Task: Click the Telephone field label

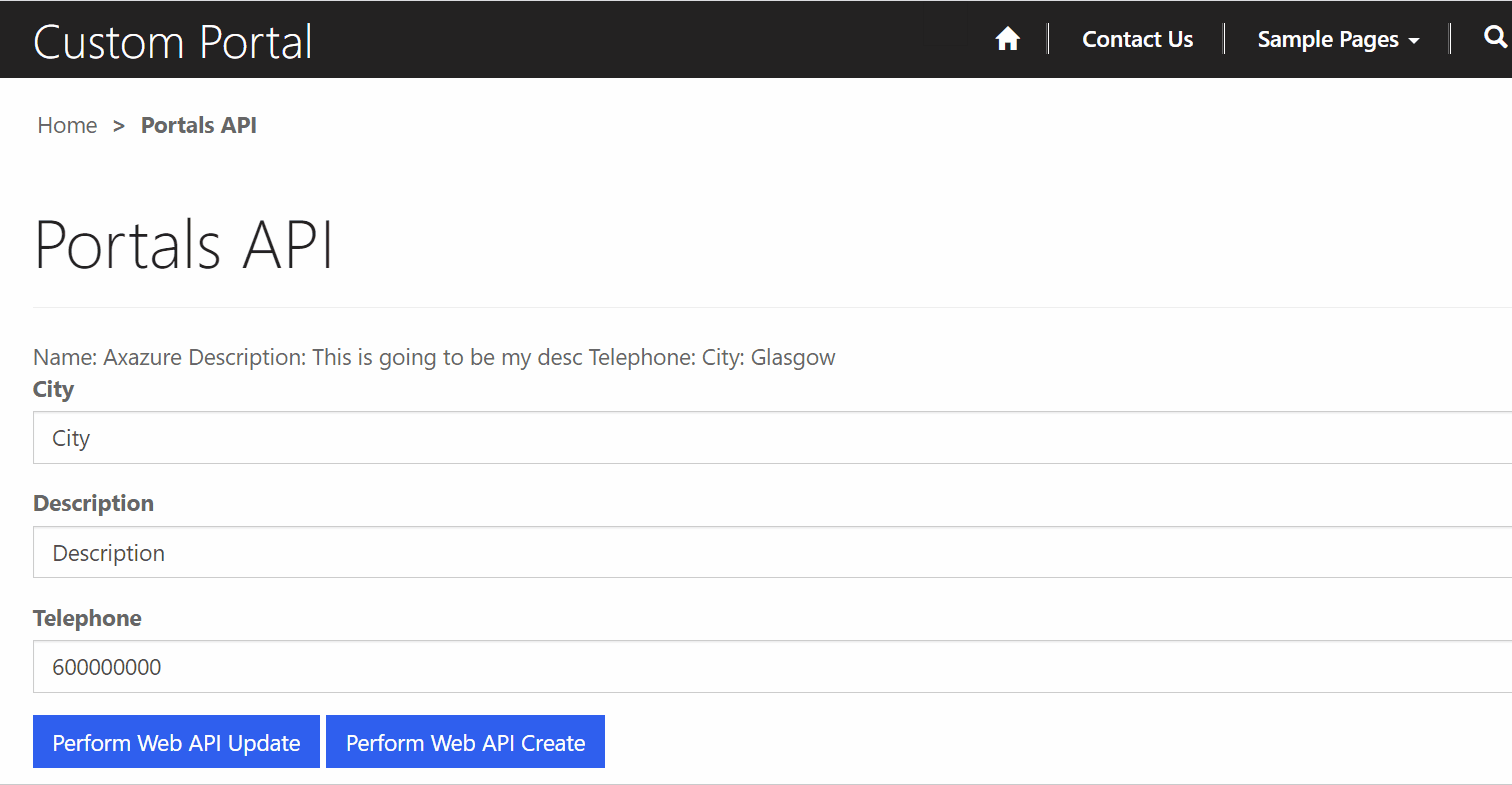Action: [87, 618]
